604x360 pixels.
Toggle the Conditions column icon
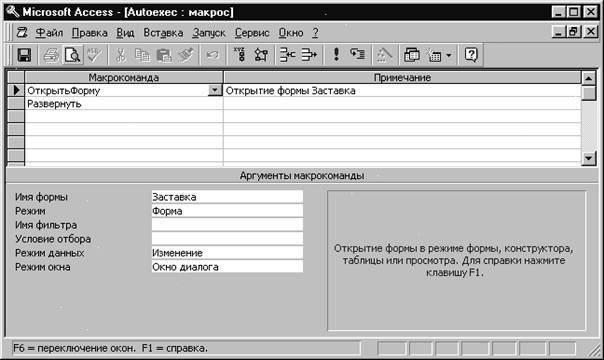261,55
